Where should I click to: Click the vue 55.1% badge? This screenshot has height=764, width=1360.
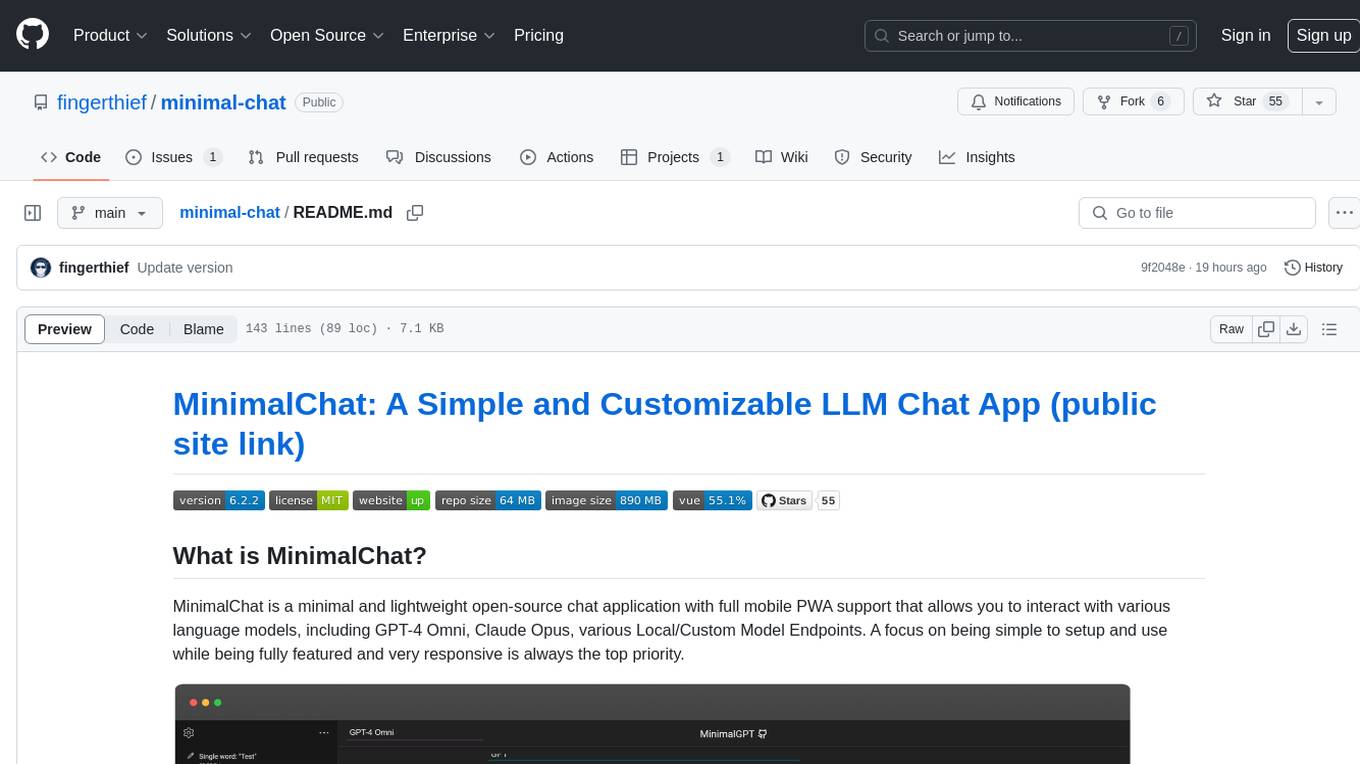712,500
